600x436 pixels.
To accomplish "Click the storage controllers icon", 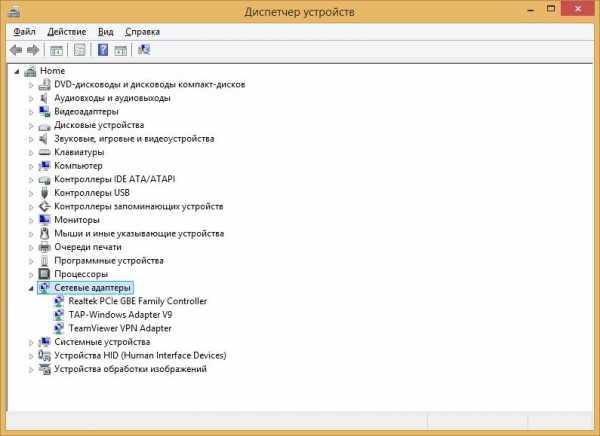I will point(44,207).
